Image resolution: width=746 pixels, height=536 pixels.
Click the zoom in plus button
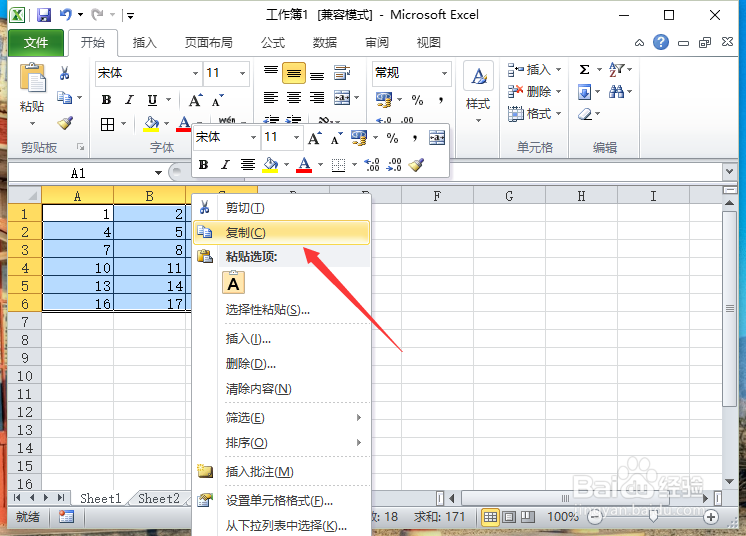coord(711,517)
